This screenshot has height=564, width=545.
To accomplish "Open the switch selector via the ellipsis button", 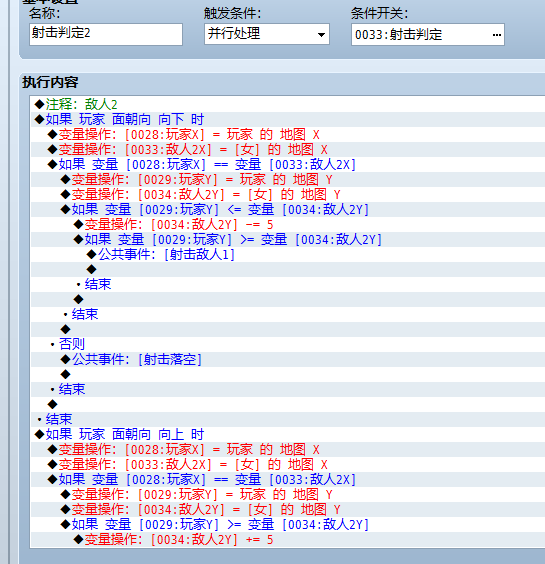I will (x=497, y=35).
